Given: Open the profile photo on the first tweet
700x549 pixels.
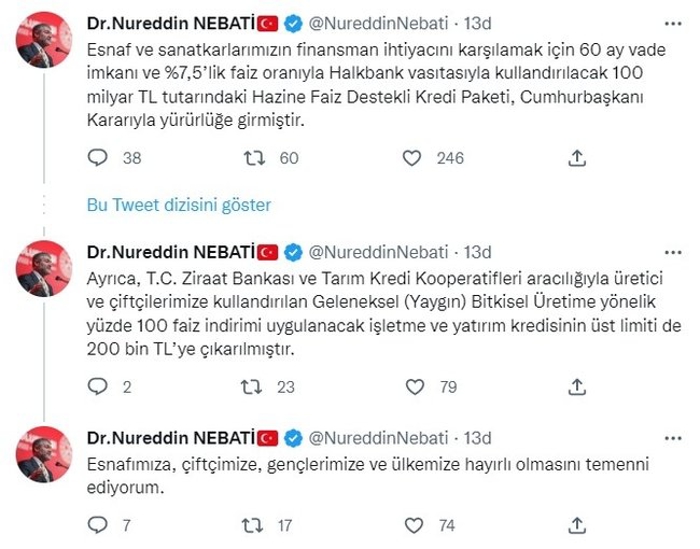Looking at the screenshot, I should [44, 40].
